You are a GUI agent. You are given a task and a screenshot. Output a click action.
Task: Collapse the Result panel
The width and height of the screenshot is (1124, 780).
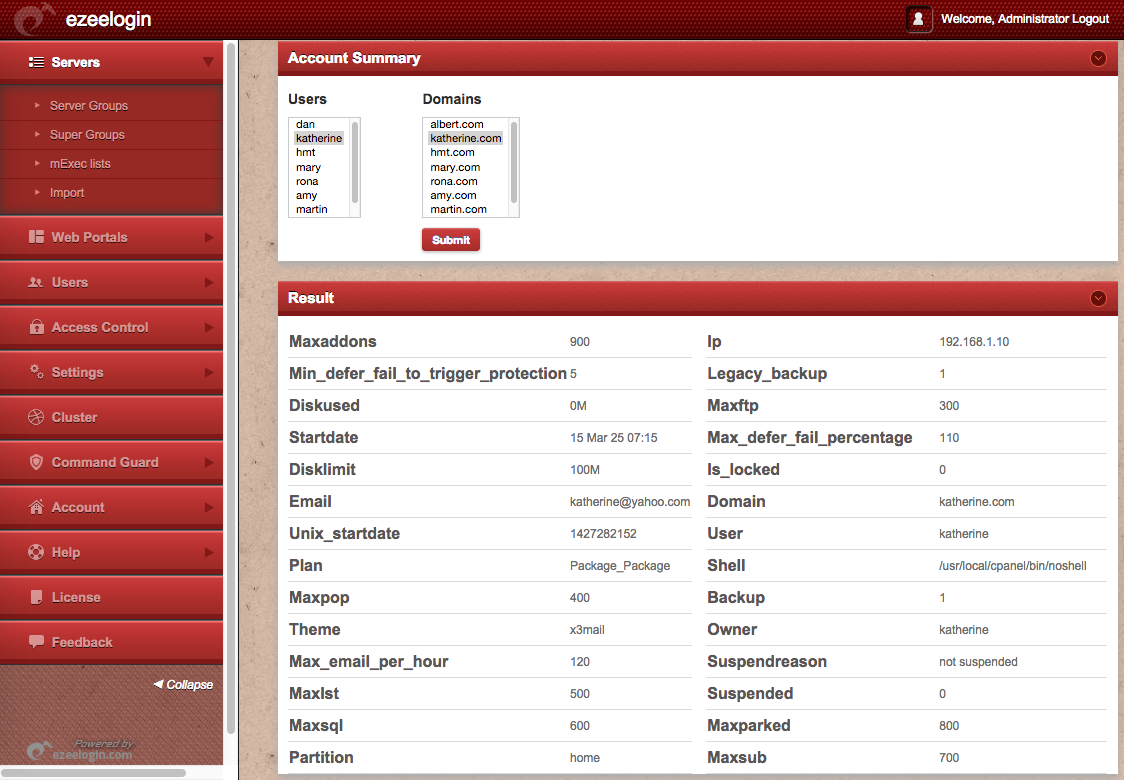[1097, 298]
